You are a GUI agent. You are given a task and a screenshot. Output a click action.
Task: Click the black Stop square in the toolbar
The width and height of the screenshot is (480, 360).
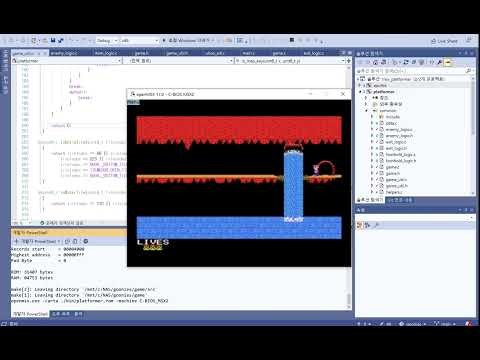[292, 40]
